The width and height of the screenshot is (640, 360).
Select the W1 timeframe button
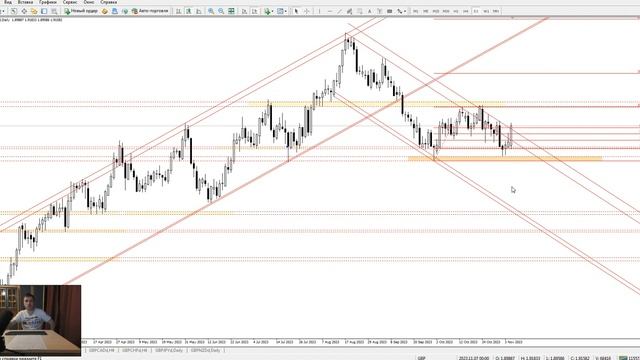tap(486, 11)
